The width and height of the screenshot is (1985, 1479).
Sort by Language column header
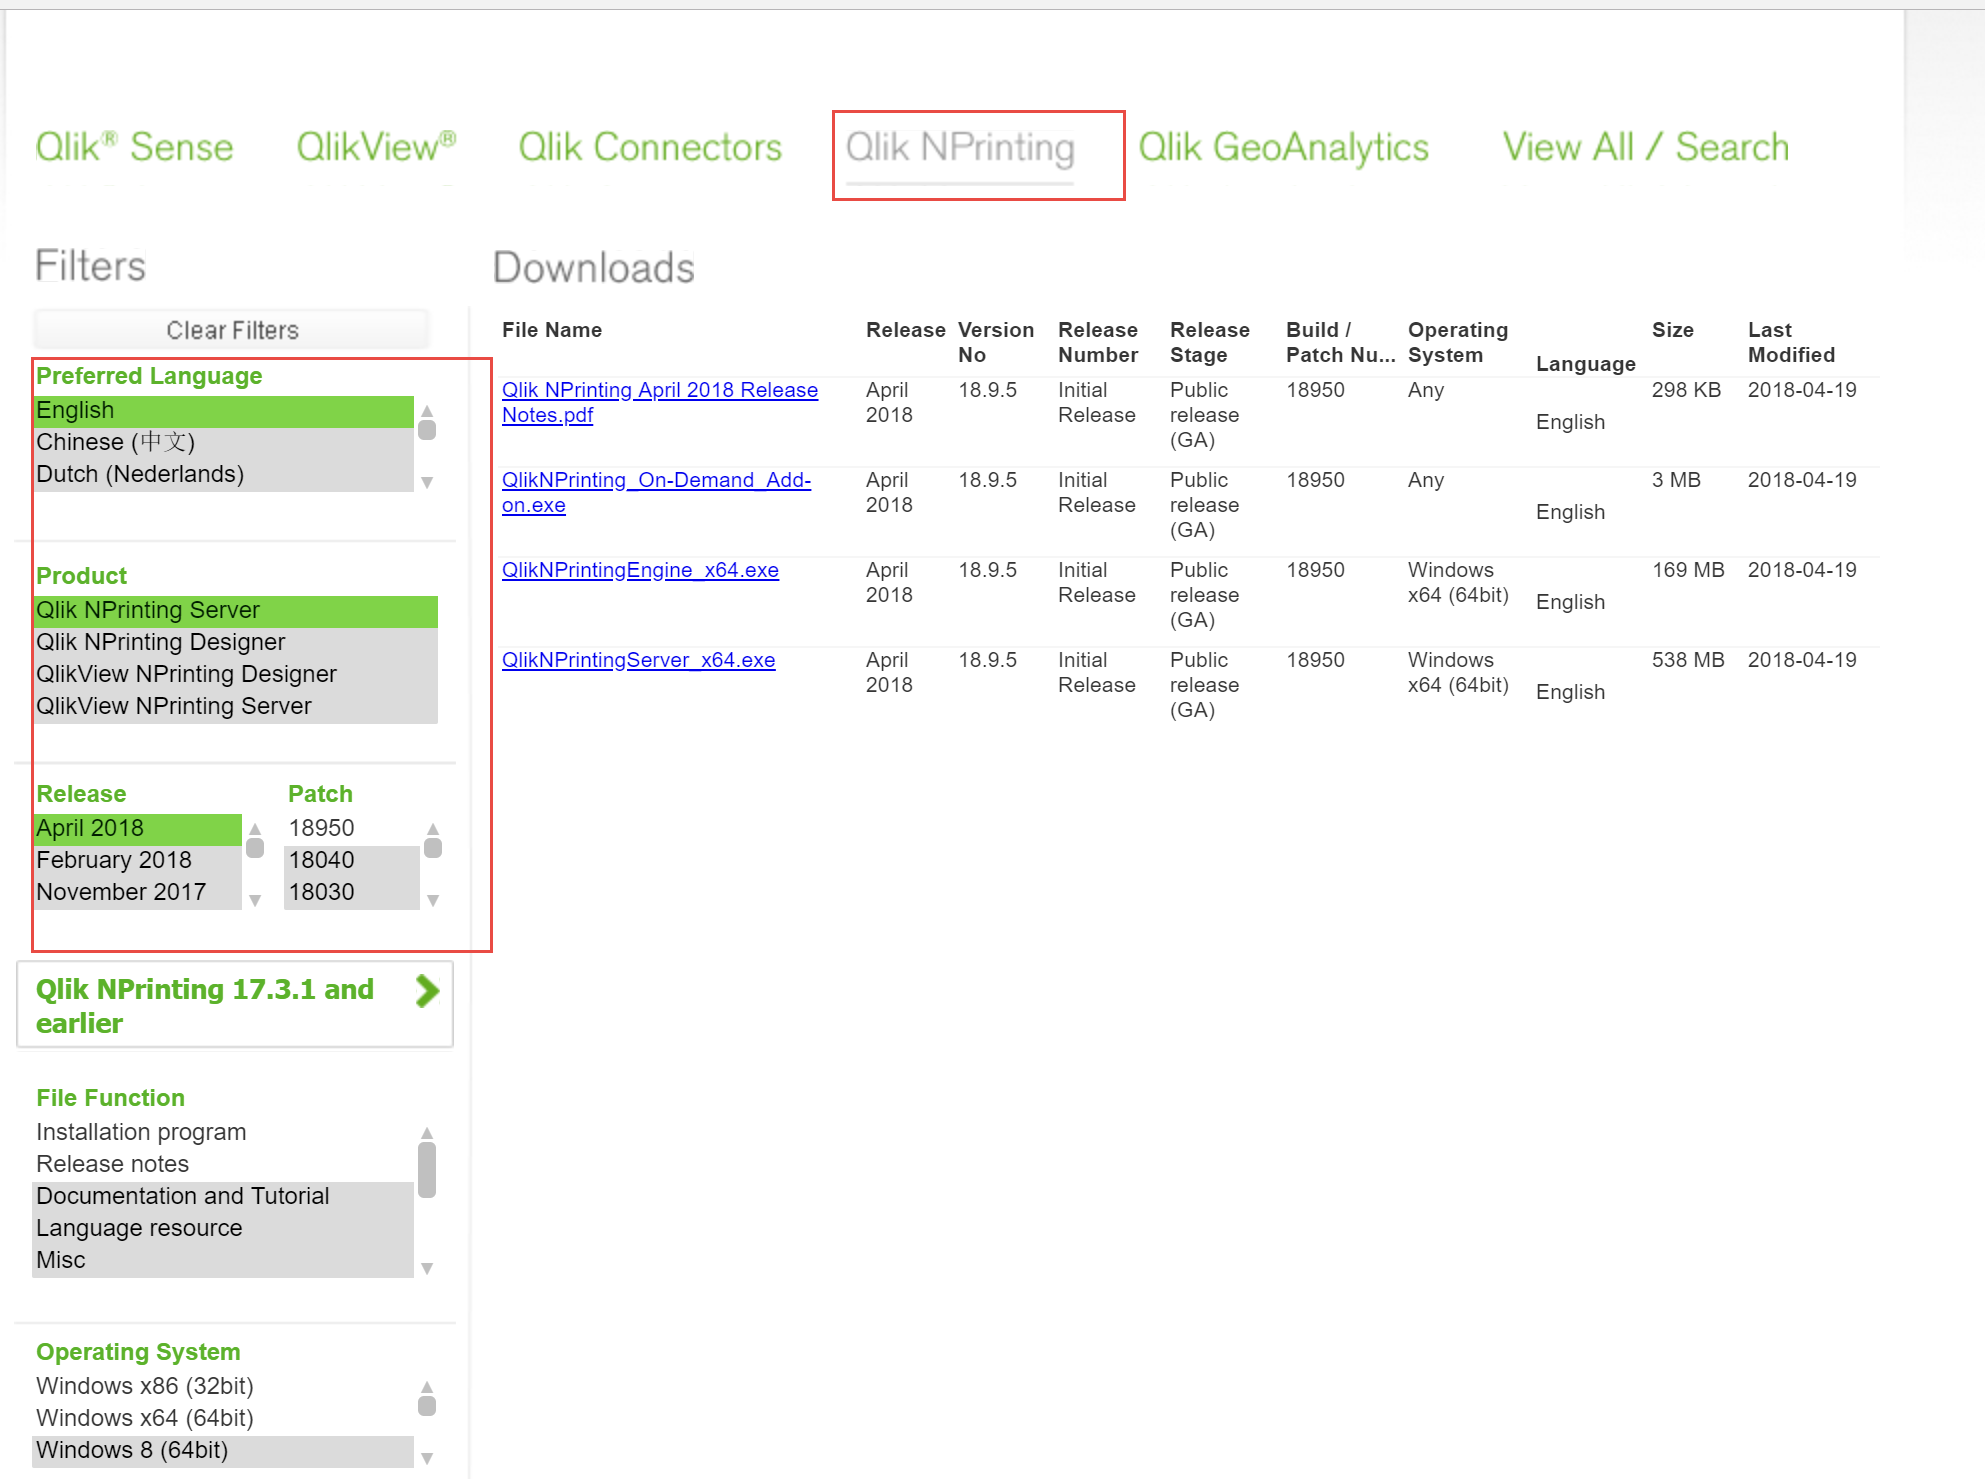[1586, 364]
